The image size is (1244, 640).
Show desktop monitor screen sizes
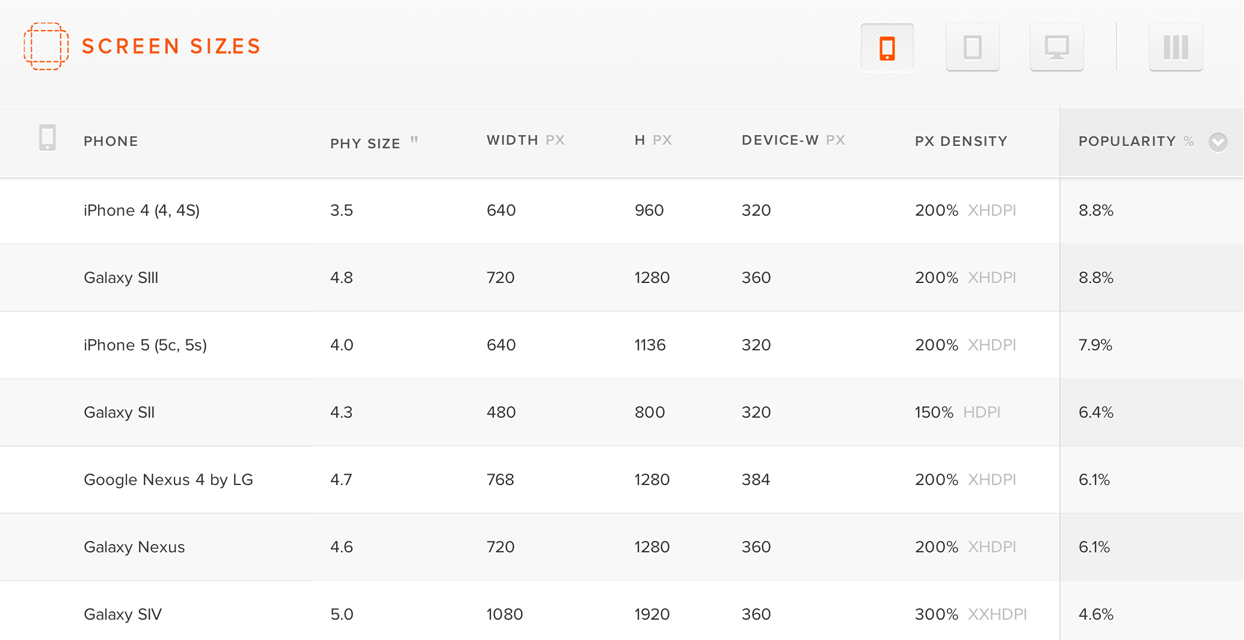tap(1056, 47)
